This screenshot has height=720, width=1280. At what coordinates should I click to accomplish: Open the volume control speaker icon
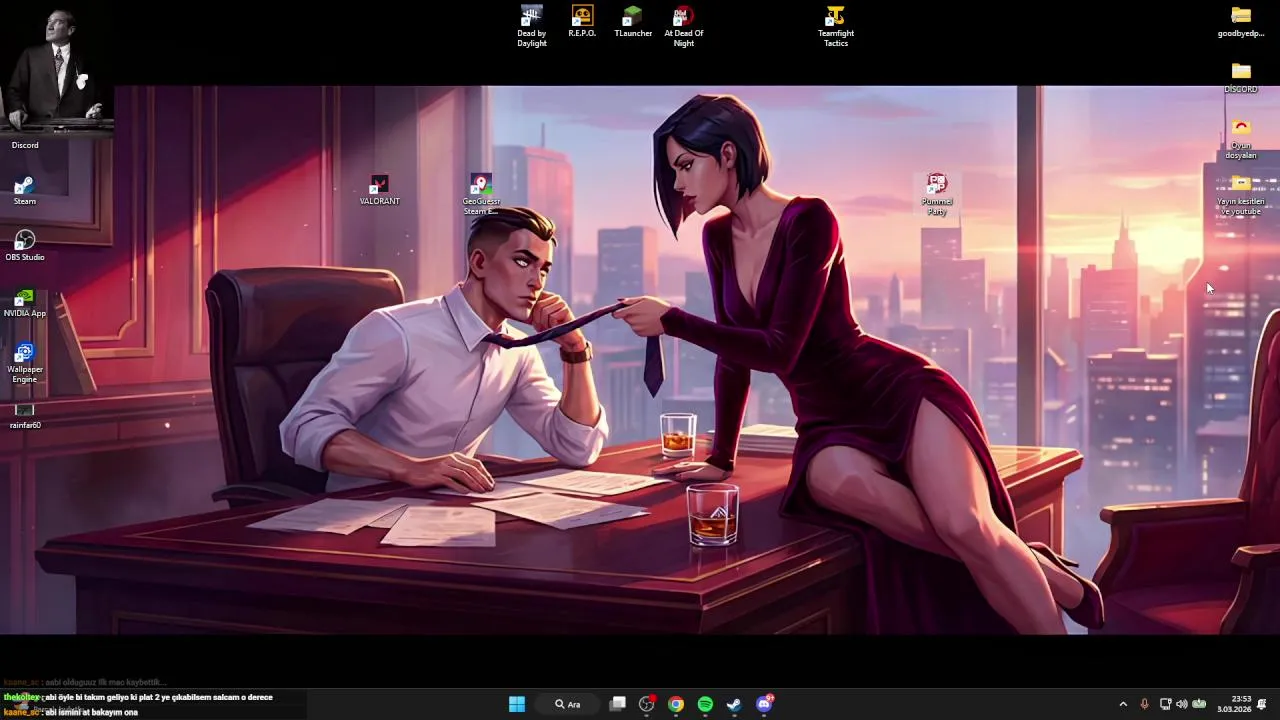tap(1182, 704)
